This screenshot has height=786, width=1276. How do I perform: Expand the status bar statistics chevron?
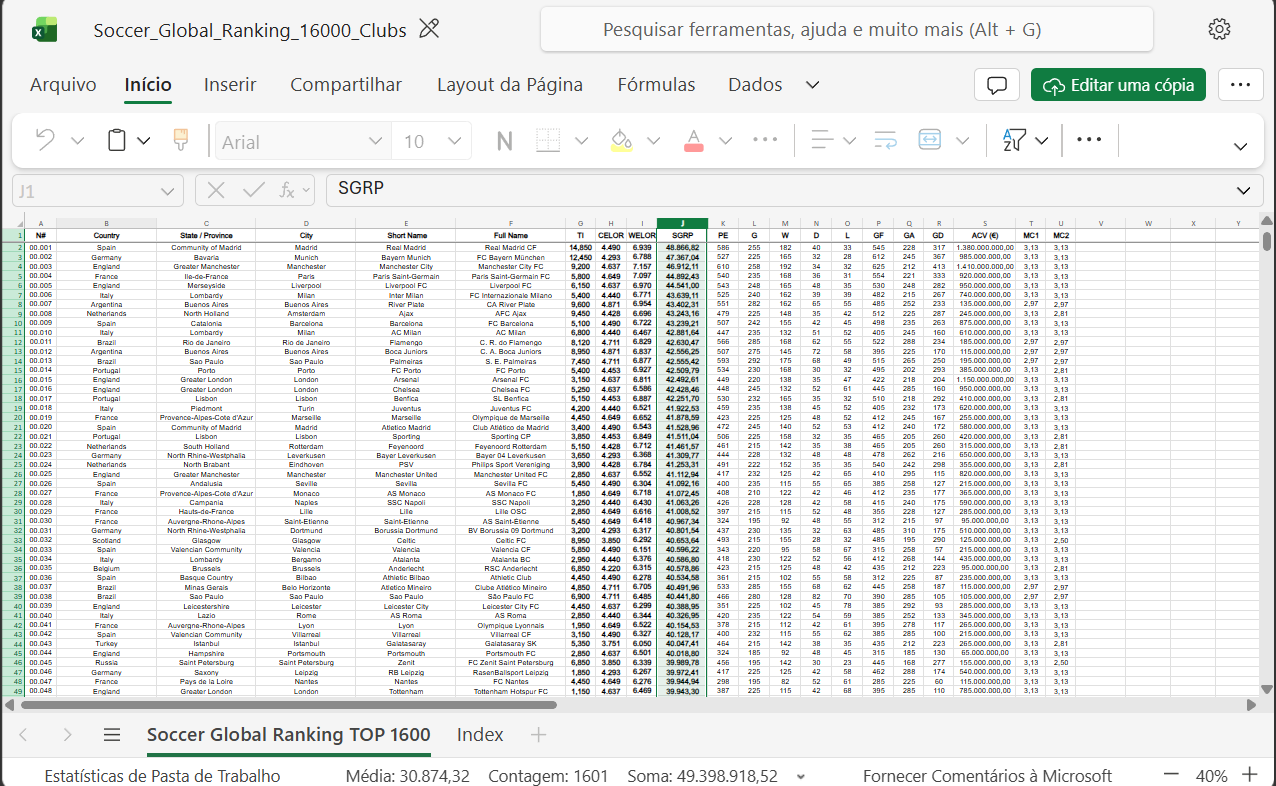click(x=801, y=776)
